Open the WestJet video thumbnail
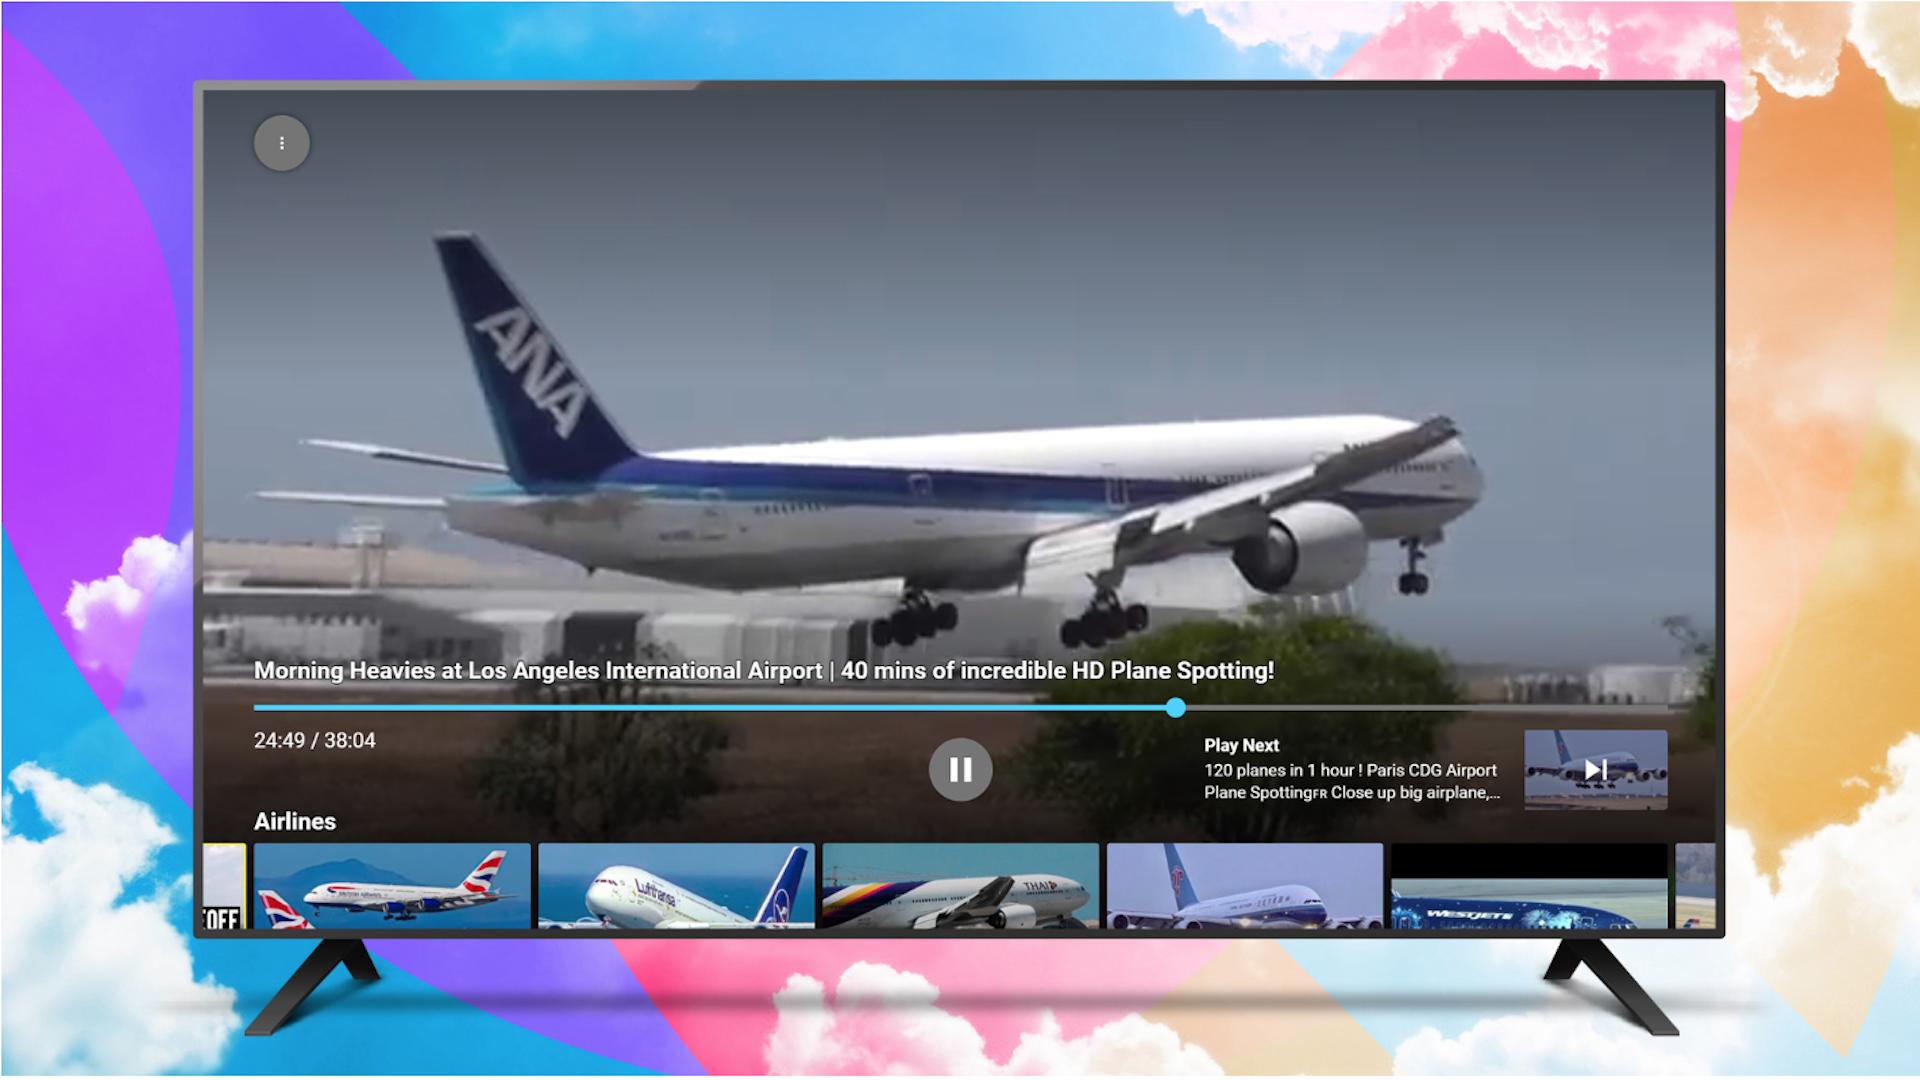The height and width of the screenshot is (1080, 1920). (x=1529, y=886)
